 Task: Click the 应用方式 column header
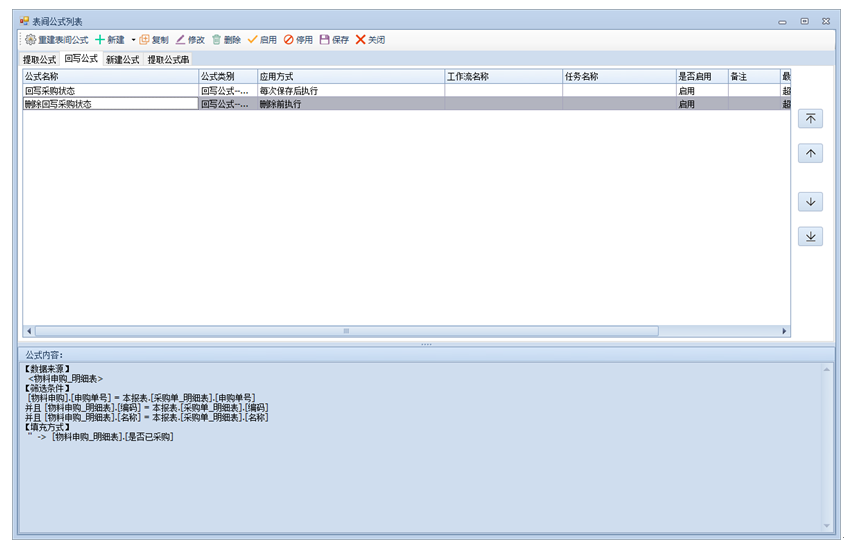click(350, 76)
